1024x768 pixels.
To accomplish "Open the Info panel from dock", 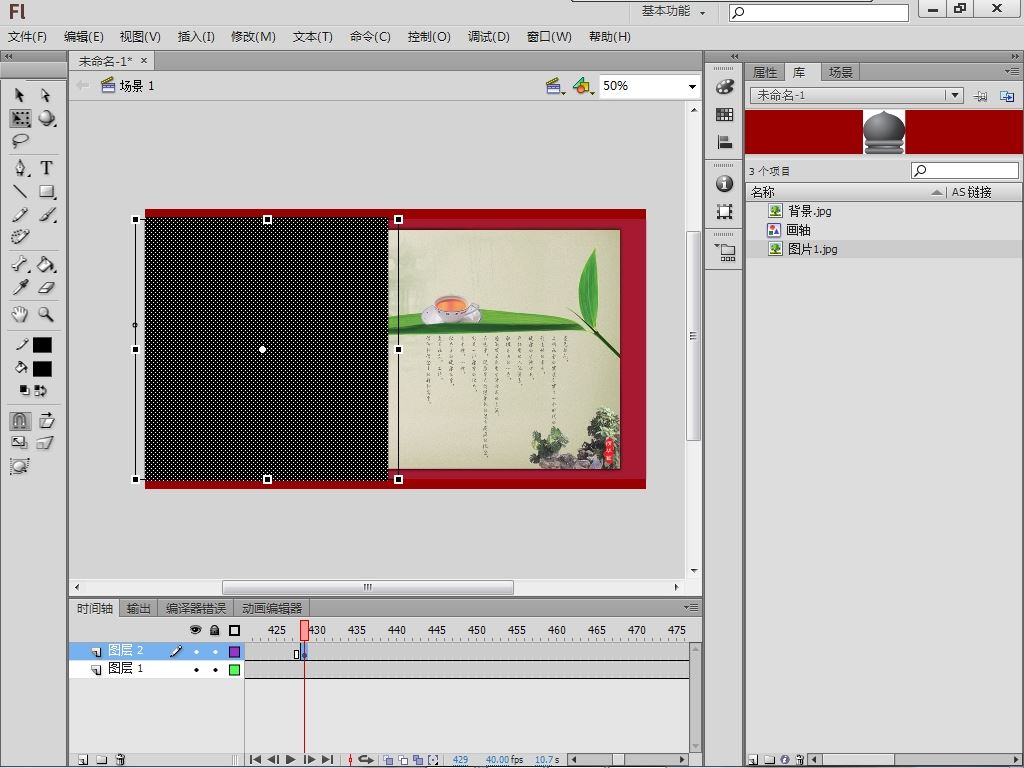I will click(x=724, y=184).
